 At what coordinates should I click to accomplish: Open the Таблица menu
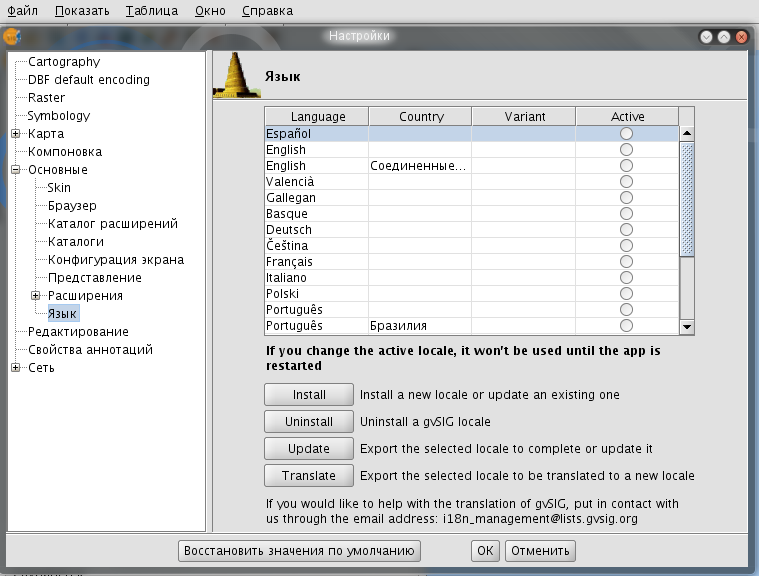pyautogui.click(x=152, y=11)
